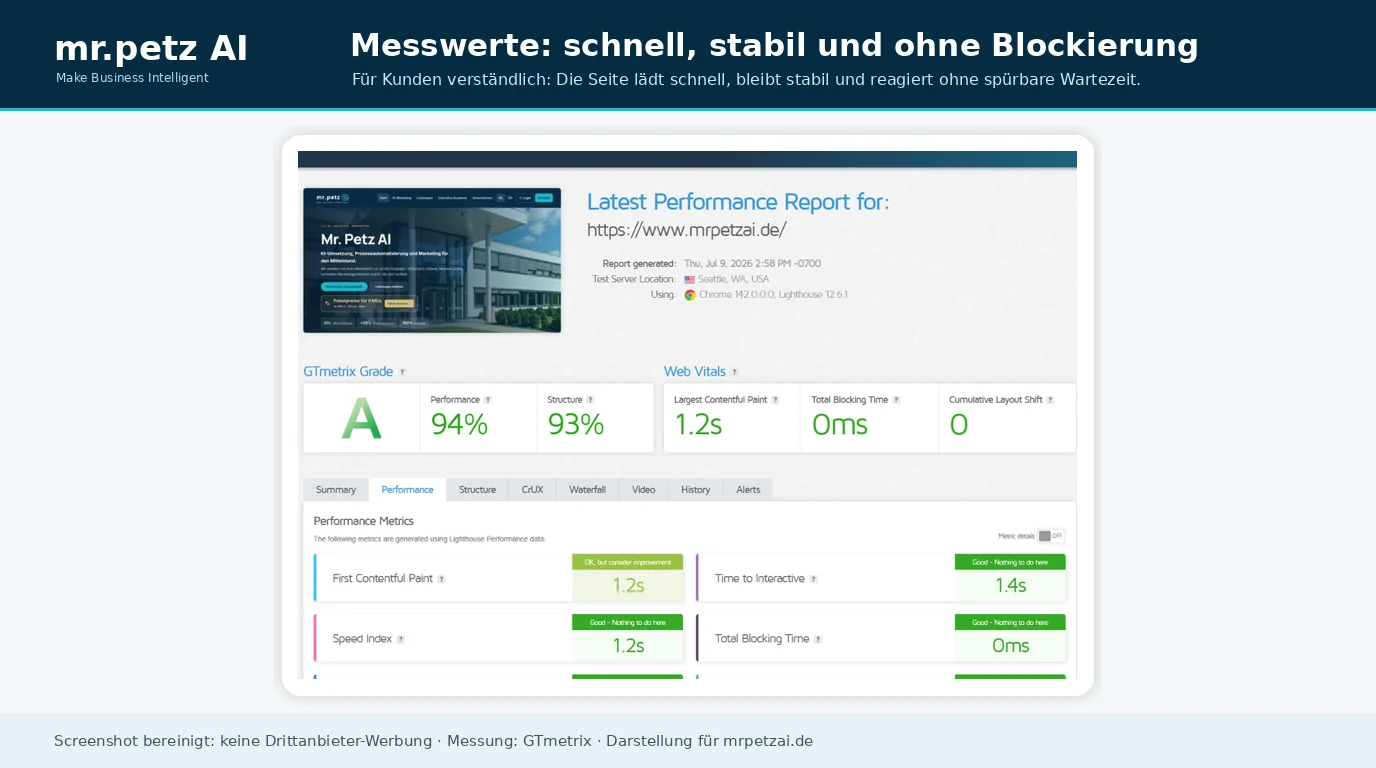The image size is (1376, 768).
Task: Click the Cumulative Layout Shift 0 value
Action: [x=959, y=425]
